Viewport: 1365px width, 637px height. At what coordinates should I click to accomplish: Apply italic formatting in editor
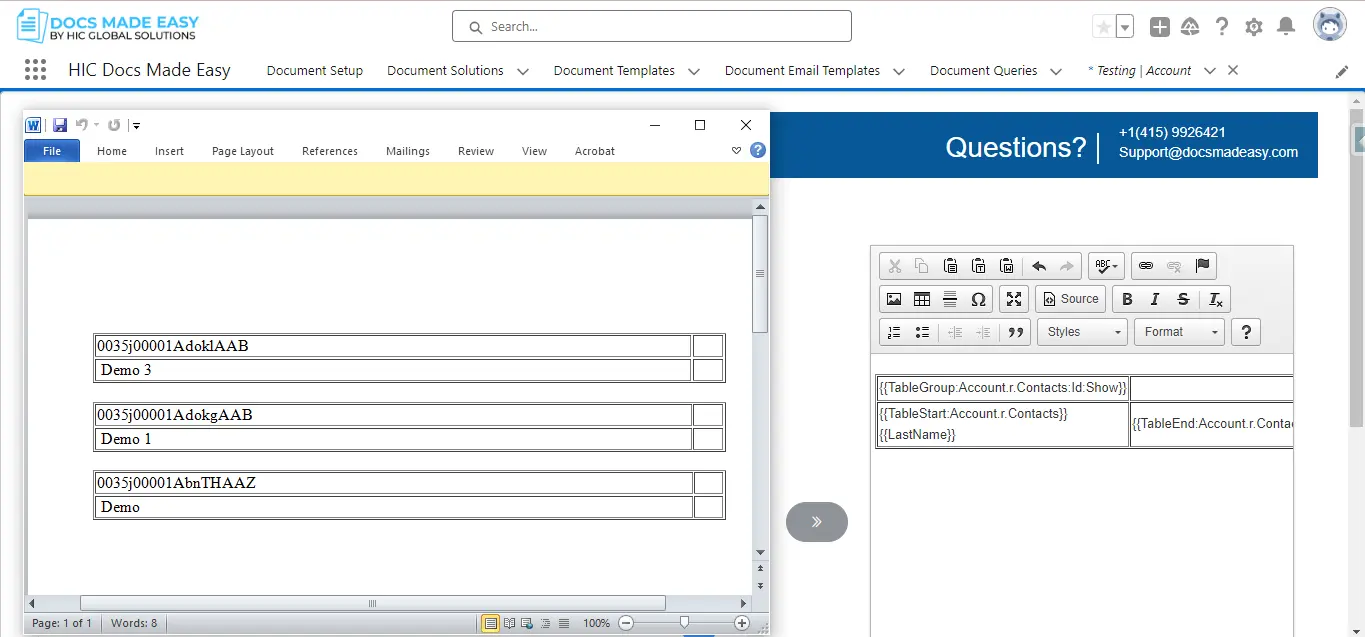(x=1155, y=299)
